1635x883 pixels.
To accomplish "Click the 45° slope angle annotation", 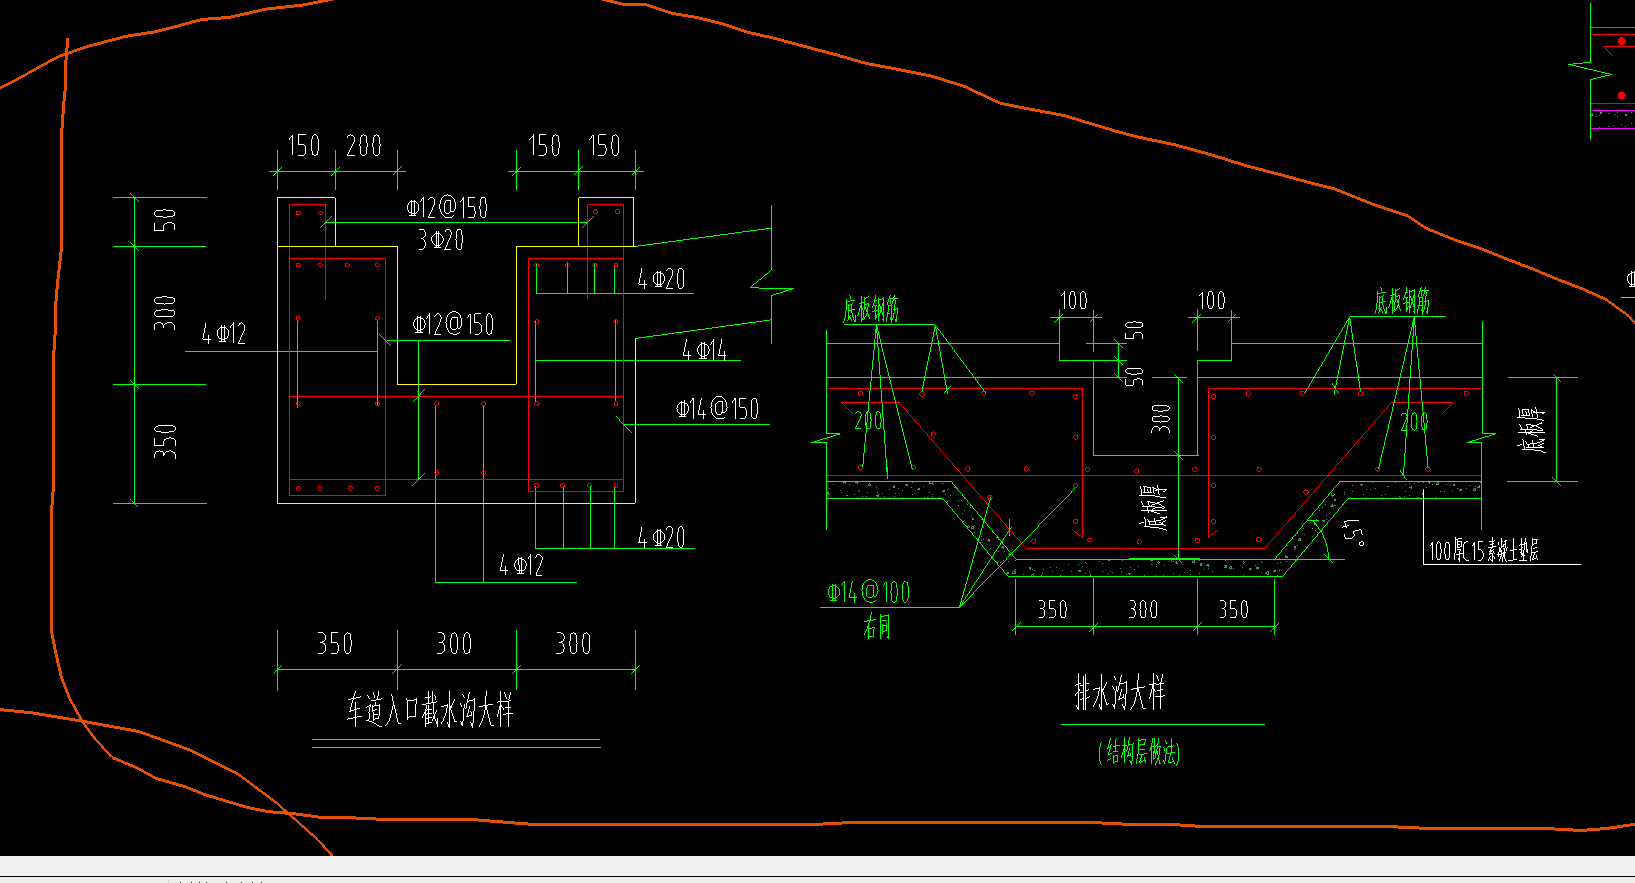I will pos(1355,531).
